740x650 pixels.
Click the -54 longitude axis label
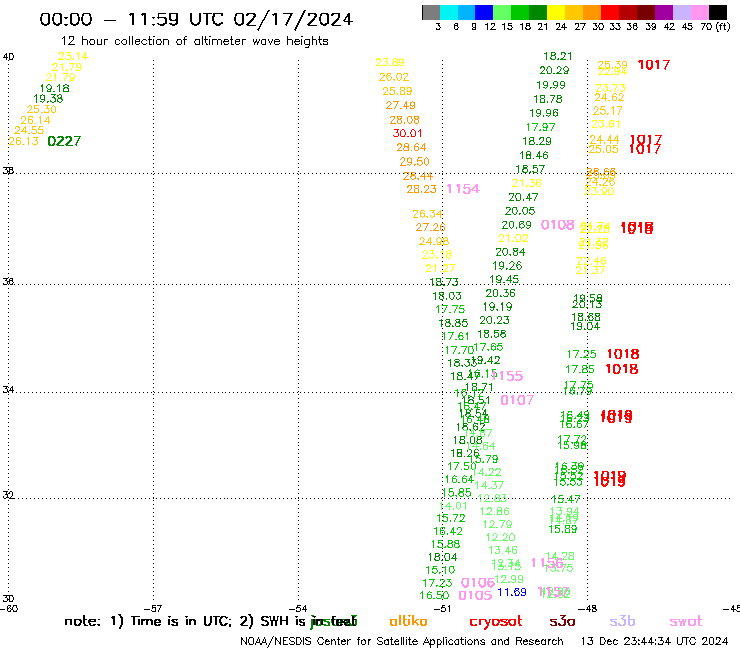pos(298,608)
